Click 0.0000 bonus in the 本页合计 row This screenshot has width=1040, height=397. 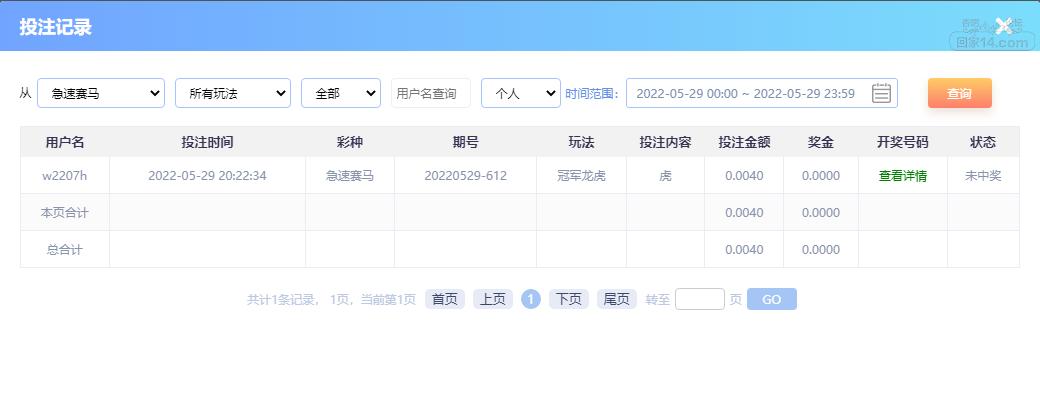click(x=821, y=213)
